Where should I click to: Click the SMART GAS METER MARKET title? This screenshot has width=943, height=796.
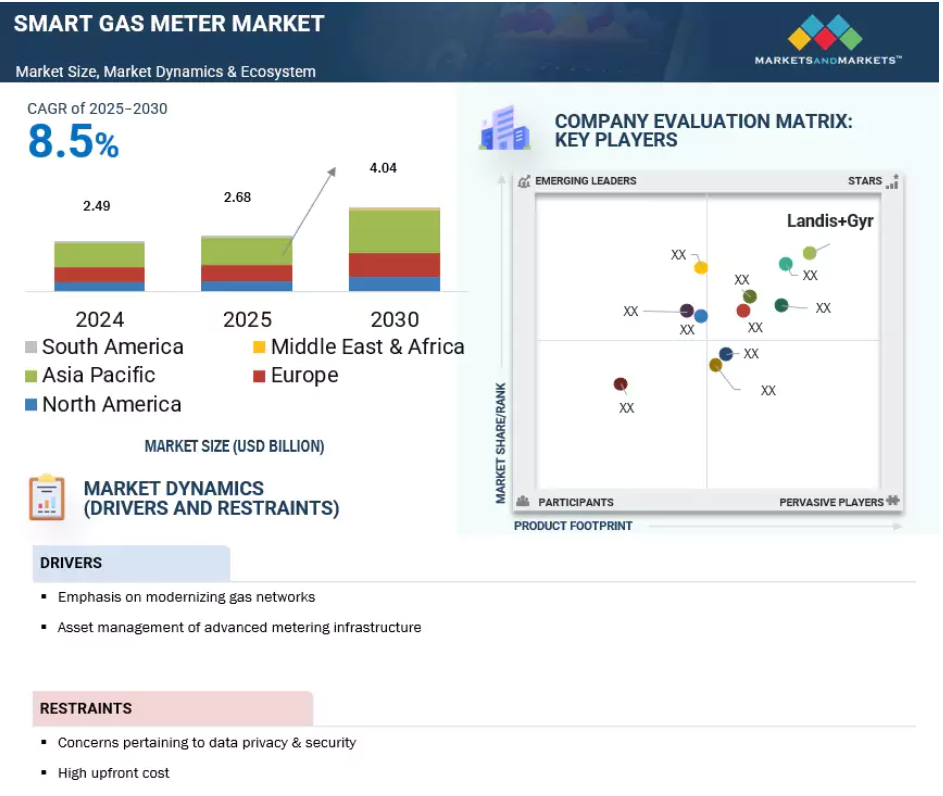[x=169, y=24]
